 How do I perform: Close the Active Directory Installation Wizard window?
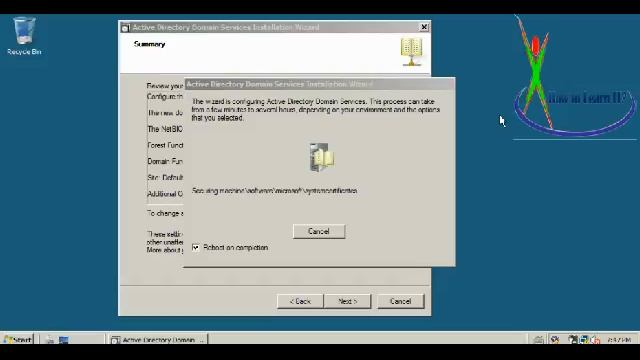424,27
